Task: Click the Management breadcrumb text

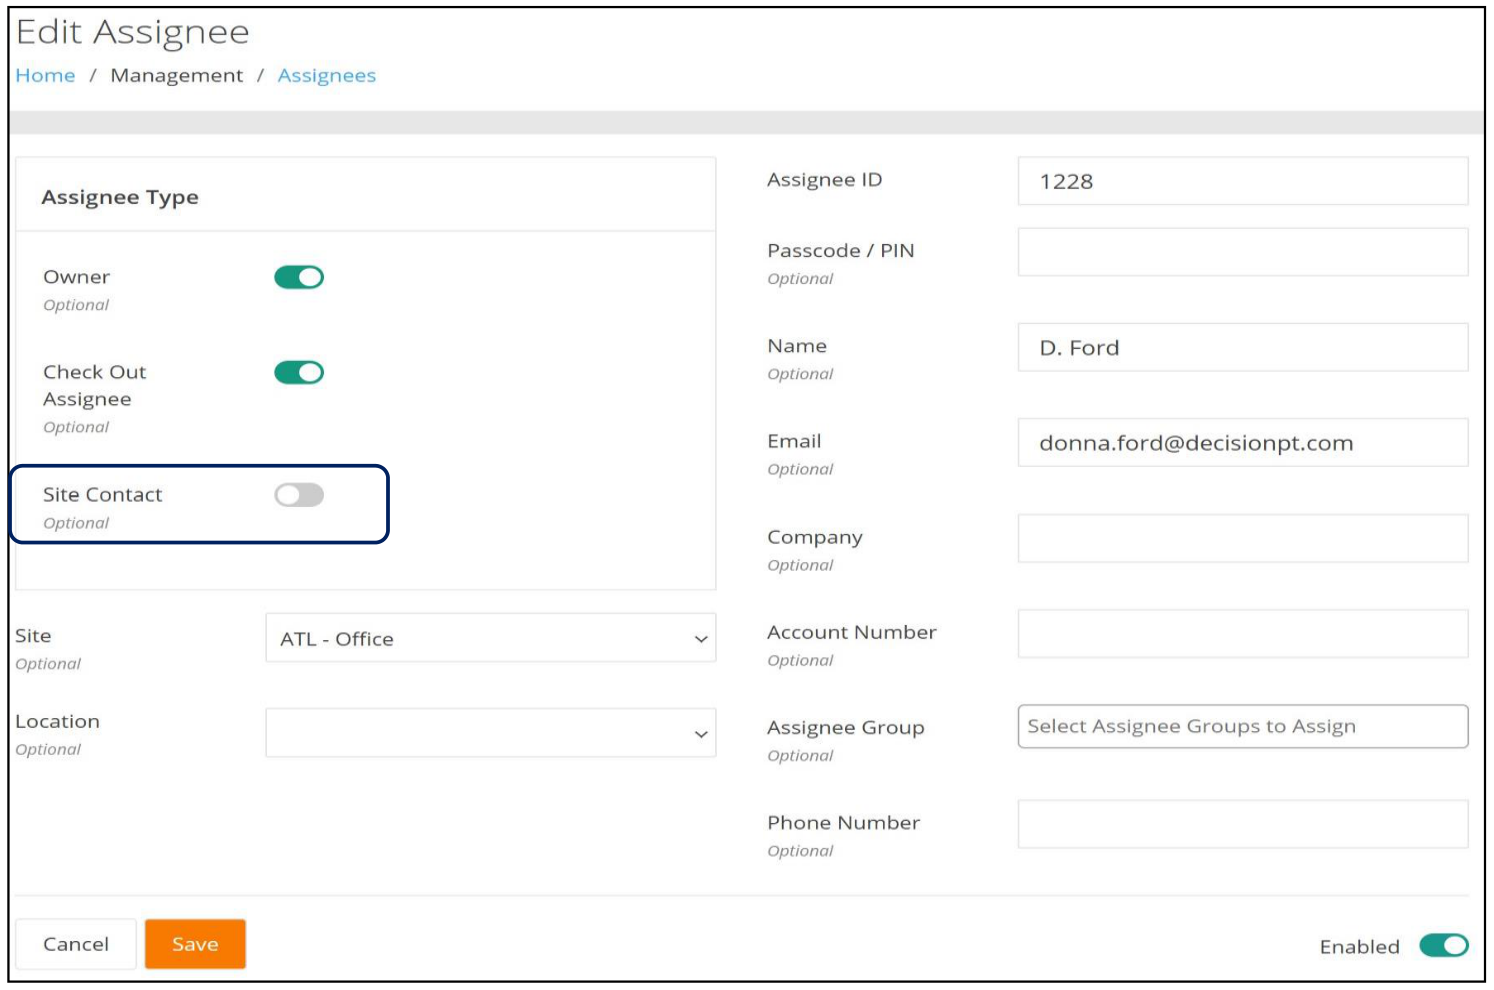Action: (177, 75)
